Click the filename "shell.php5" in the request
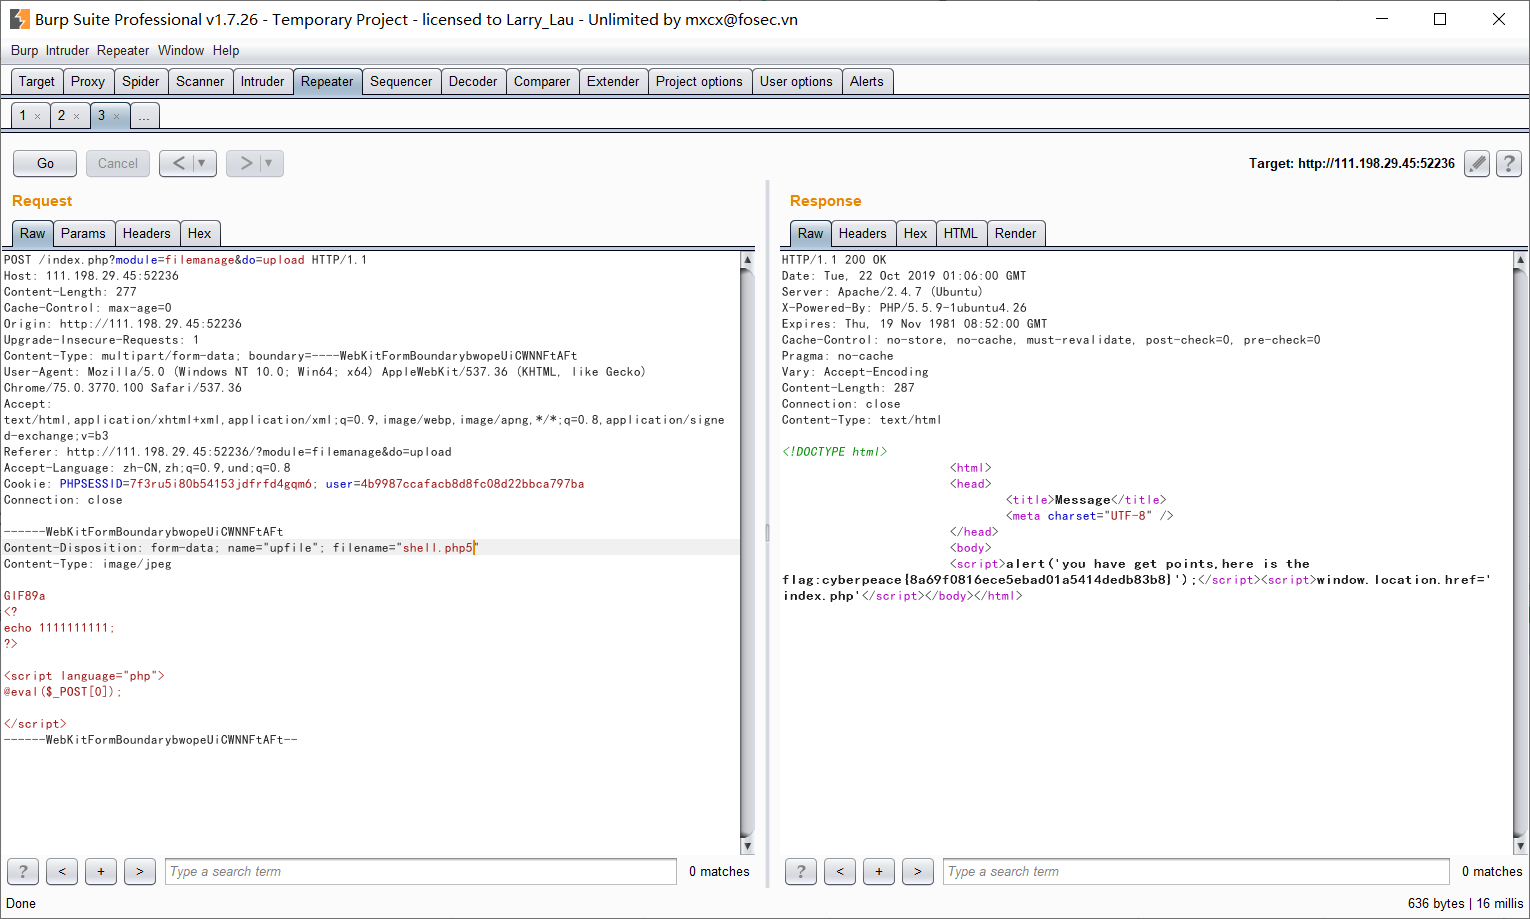Image resolution: width=1530 pixels, height=919 pixels. coord(437,548)
